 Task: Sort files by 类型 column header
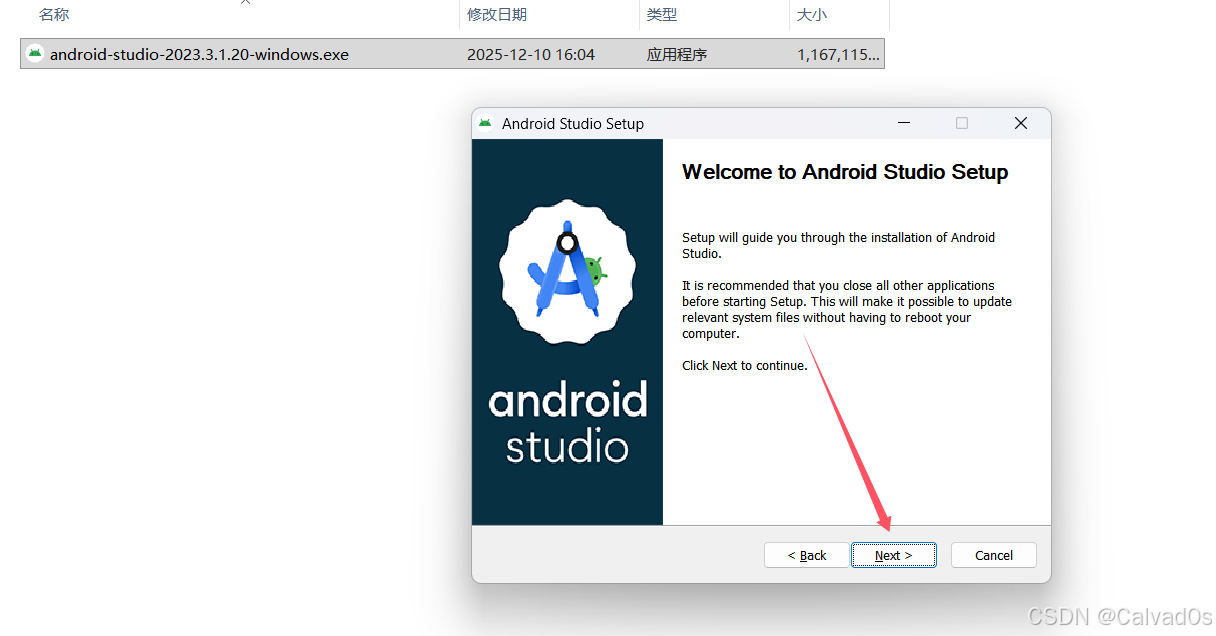[x=662, y=15]
